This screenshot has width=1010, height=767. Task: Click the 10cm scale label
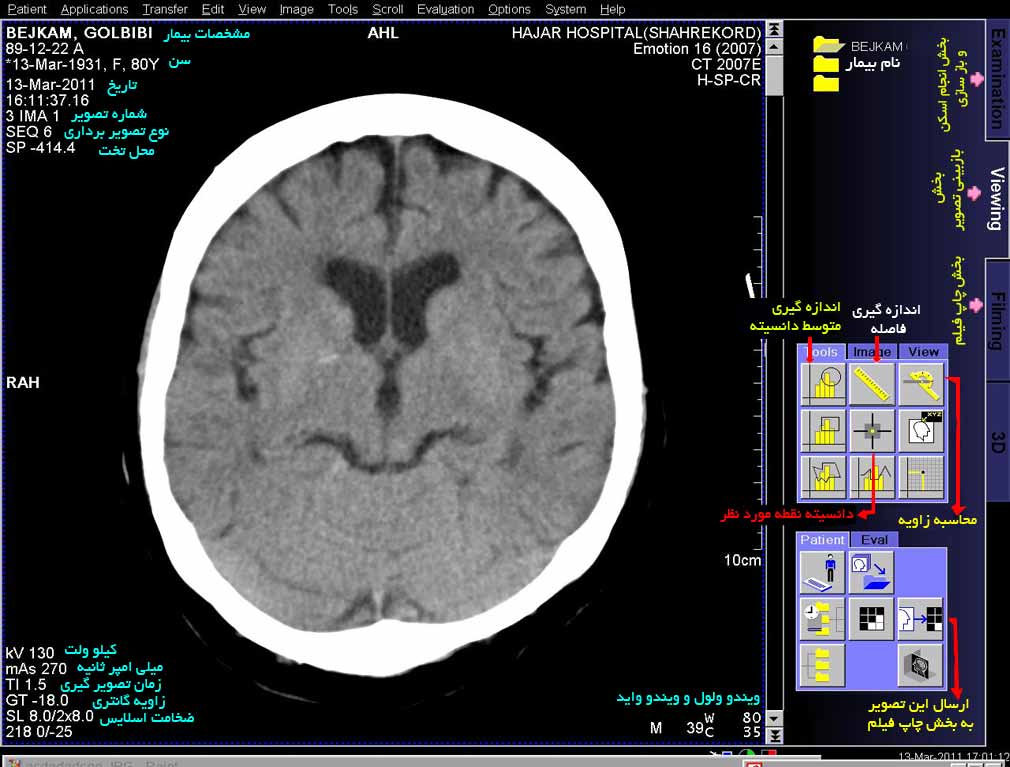point(742,560)
